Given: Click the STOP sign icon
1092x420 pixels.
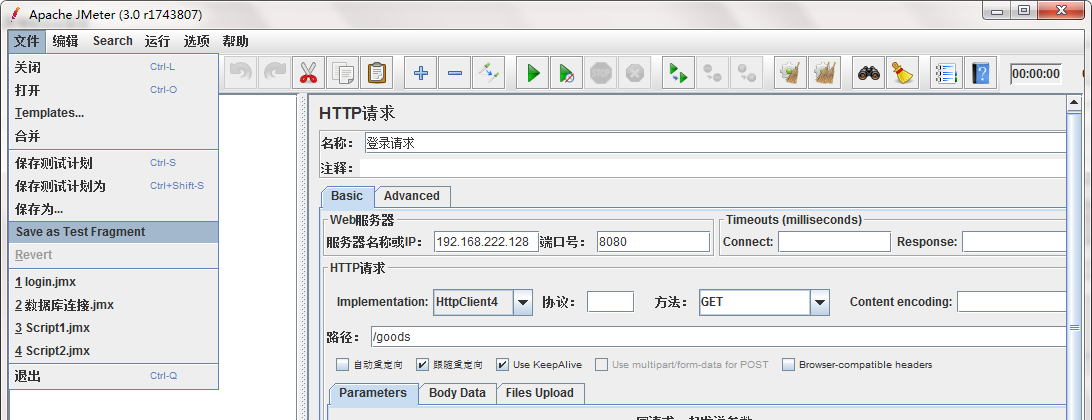Looking at the screenshot, I should coord(600,72).
